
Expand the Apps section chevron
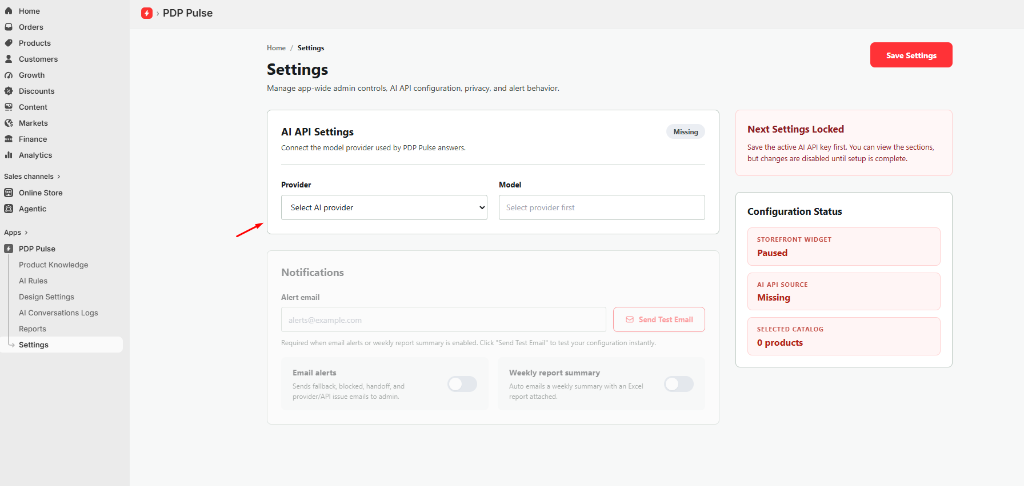(x=27, y=233)
